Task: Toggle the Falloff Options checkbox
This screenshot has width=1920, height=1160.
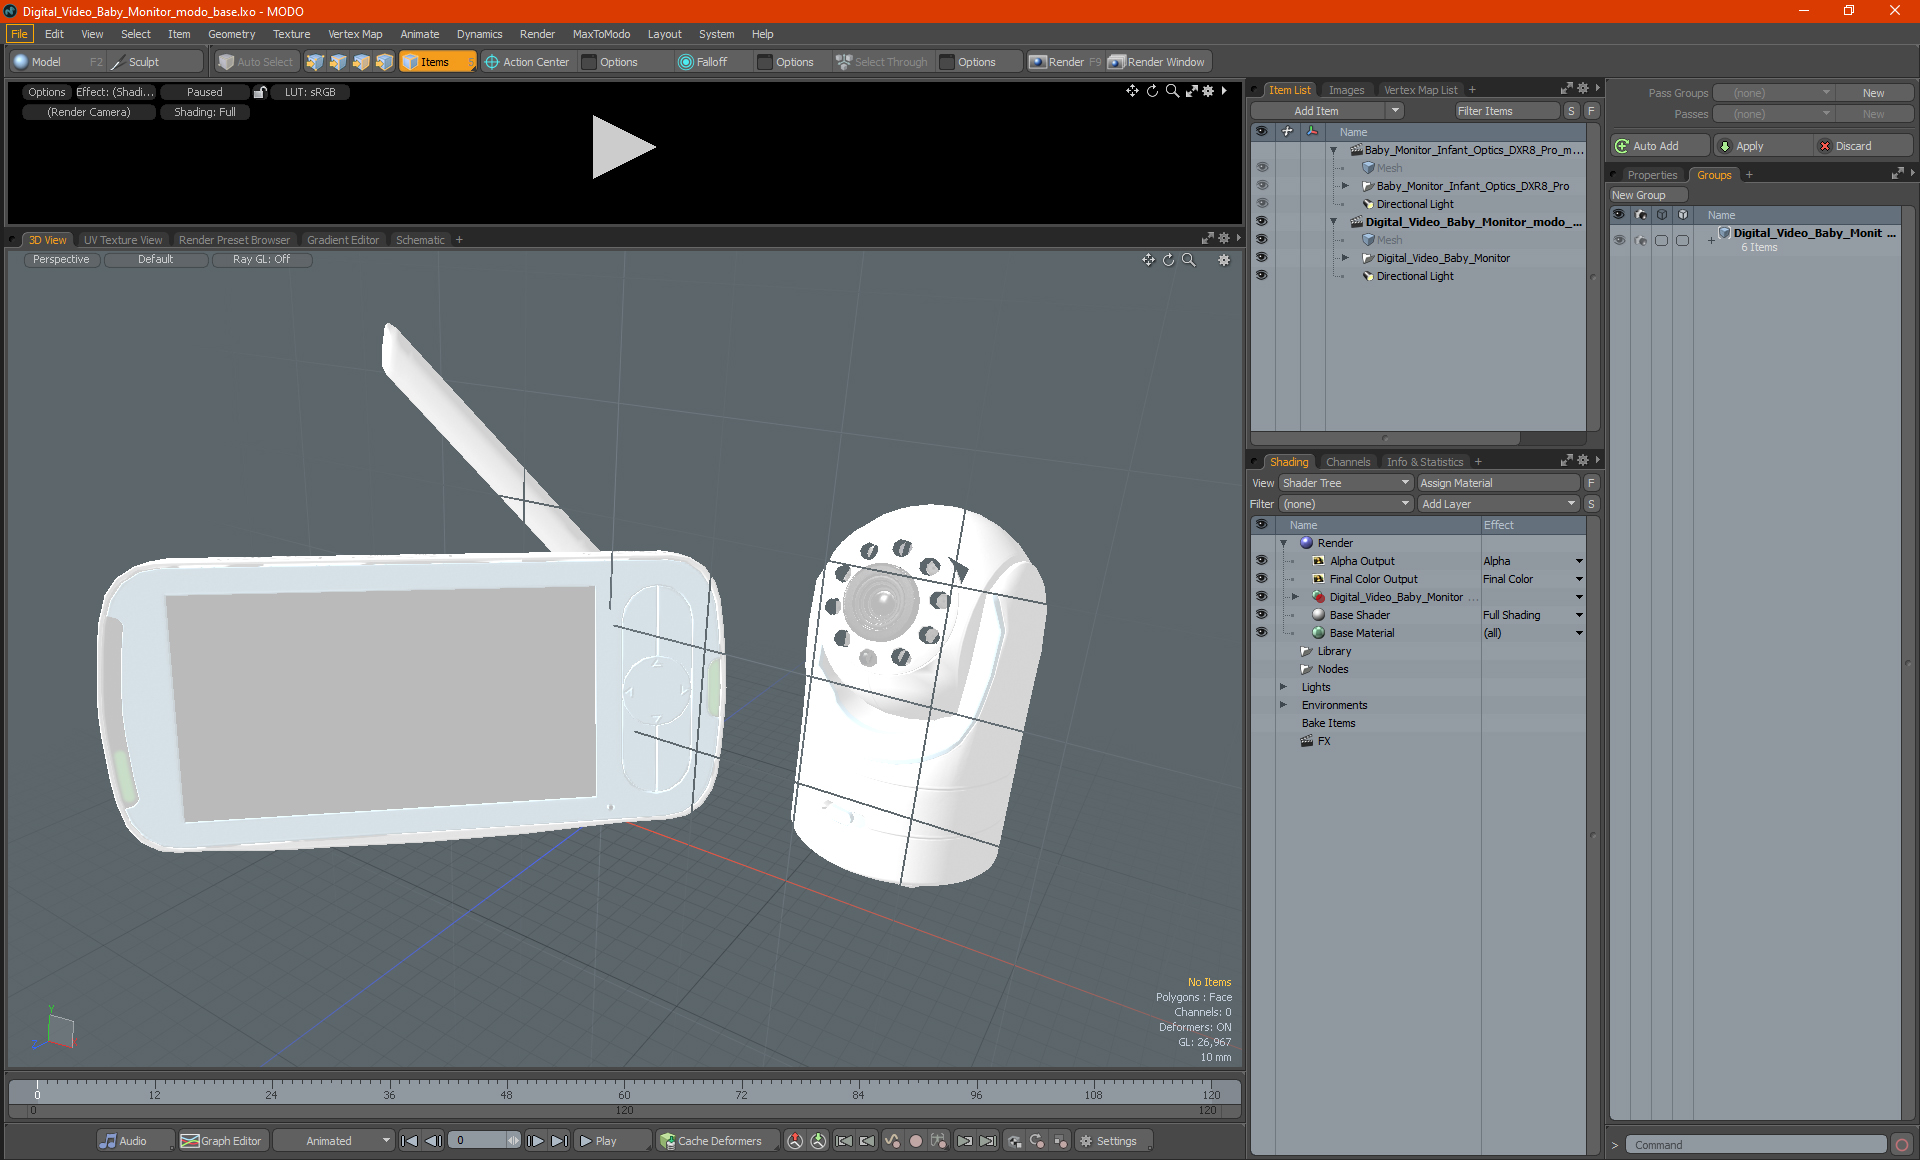Action: click(766, 62)
